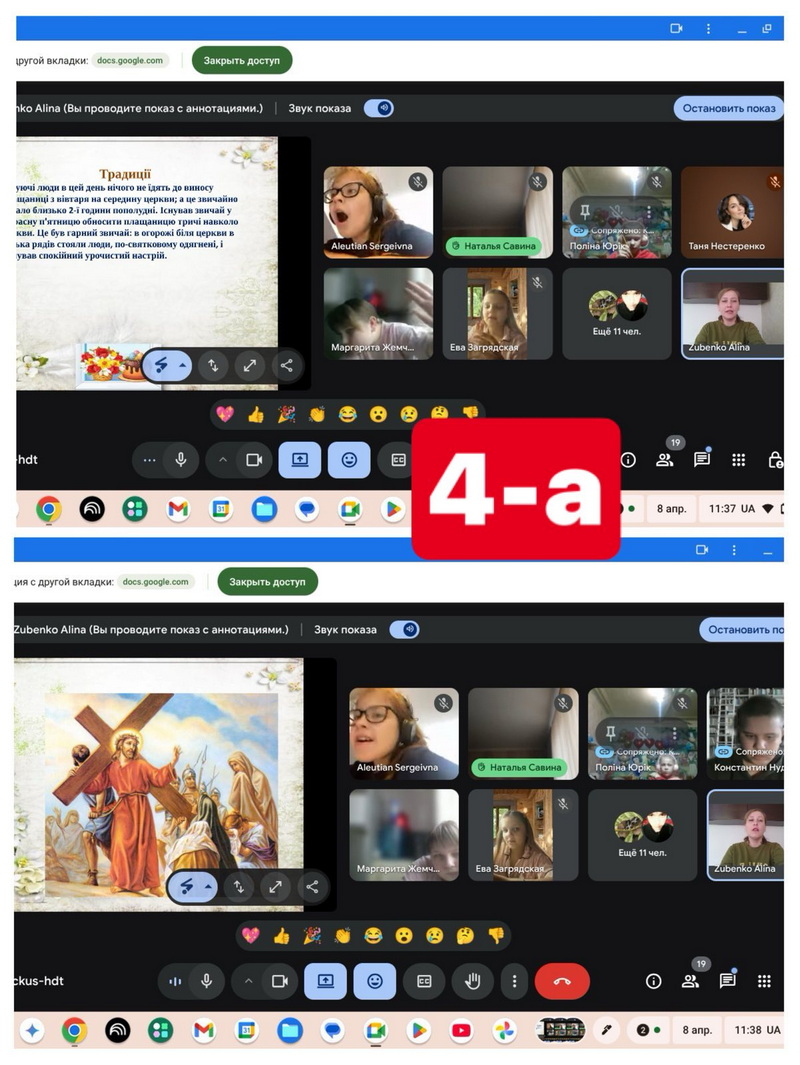The height and width of the screenshot is (1065, 800).
Task: Expand the presentation using the lower fullscreen arrows icon
Action: pyautogui.click(x=275, y=886)
